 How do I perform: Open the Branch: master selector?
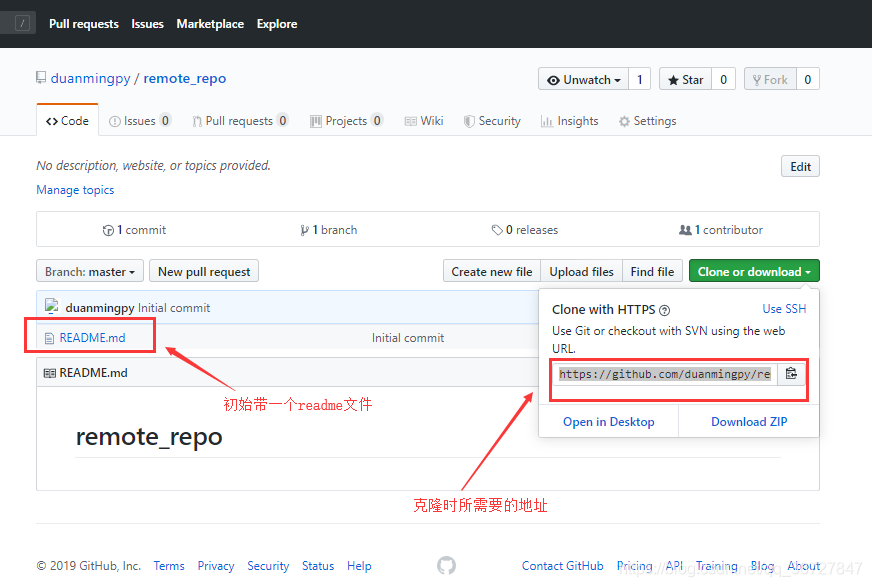[x=90, y=271]
